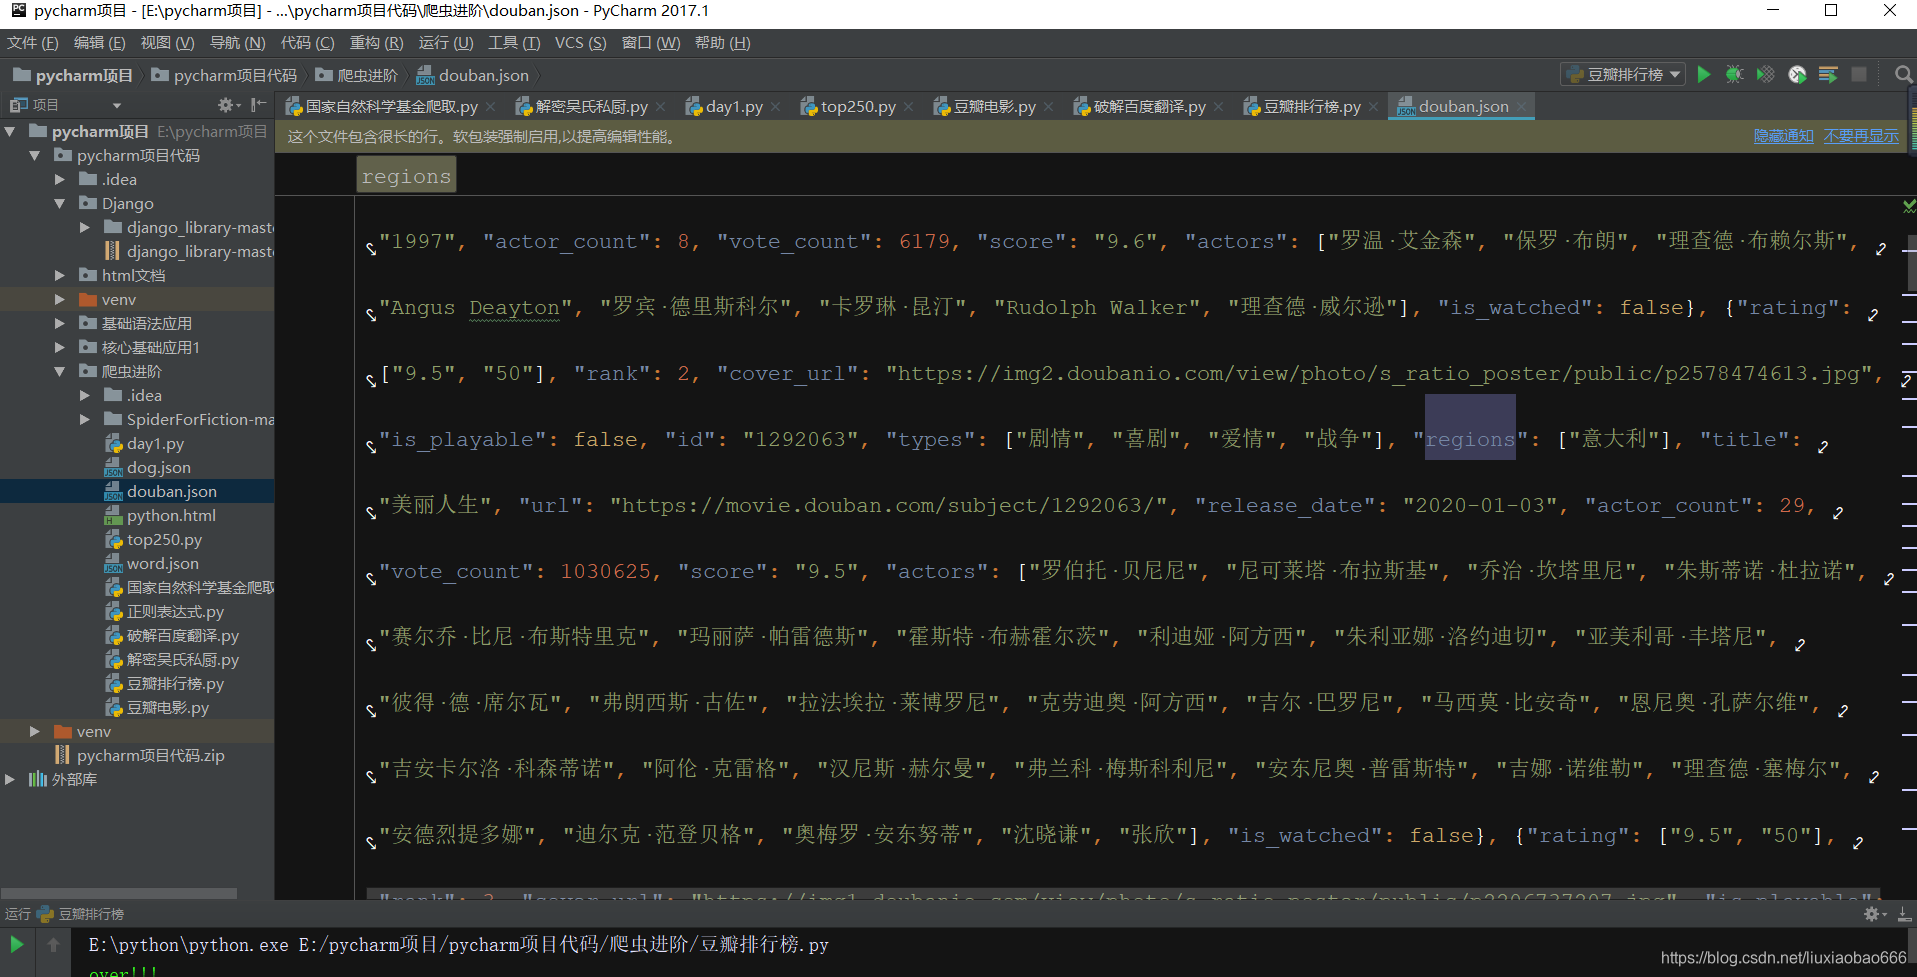Image resolution: width=1917 pixels, height=977 pixels.
Task: Open Search Everywhere magnifier icon
Action: [1903, 74]
